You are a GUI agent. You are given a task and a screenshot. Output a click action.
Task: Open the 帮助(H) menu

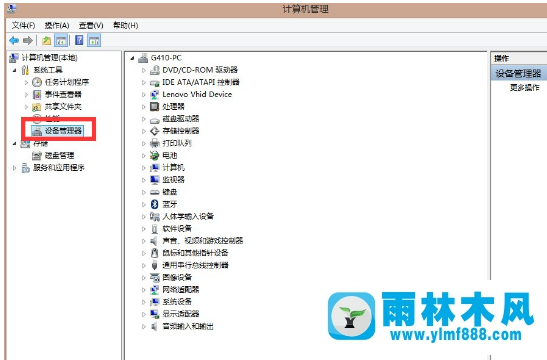[x=126, y=25]
